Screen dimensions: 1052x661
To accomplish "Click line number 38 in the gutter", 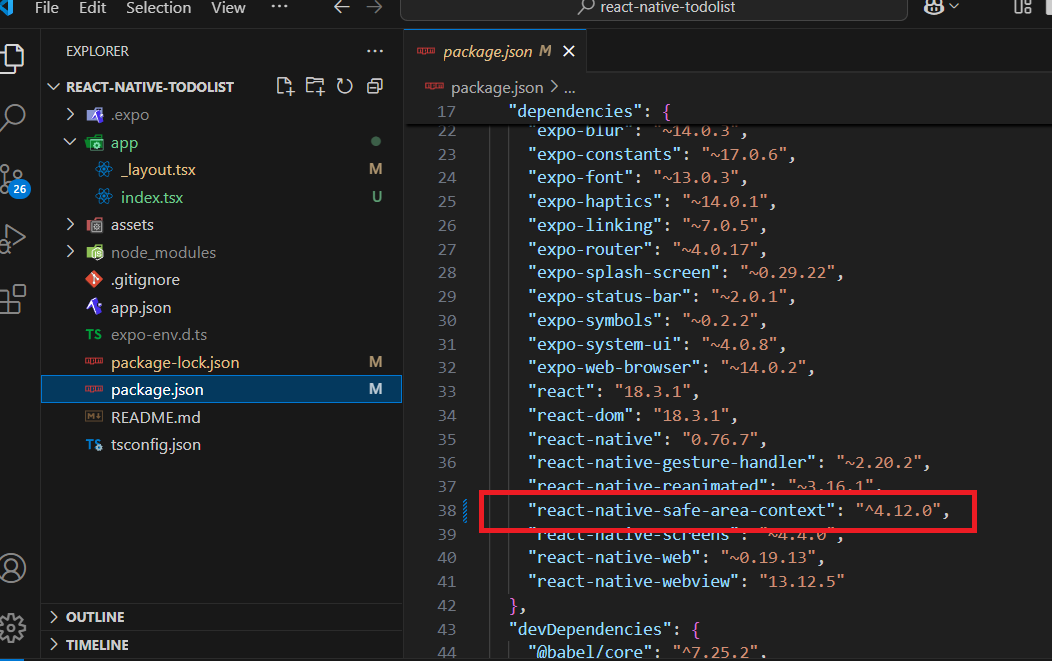I will click(447, 511).
